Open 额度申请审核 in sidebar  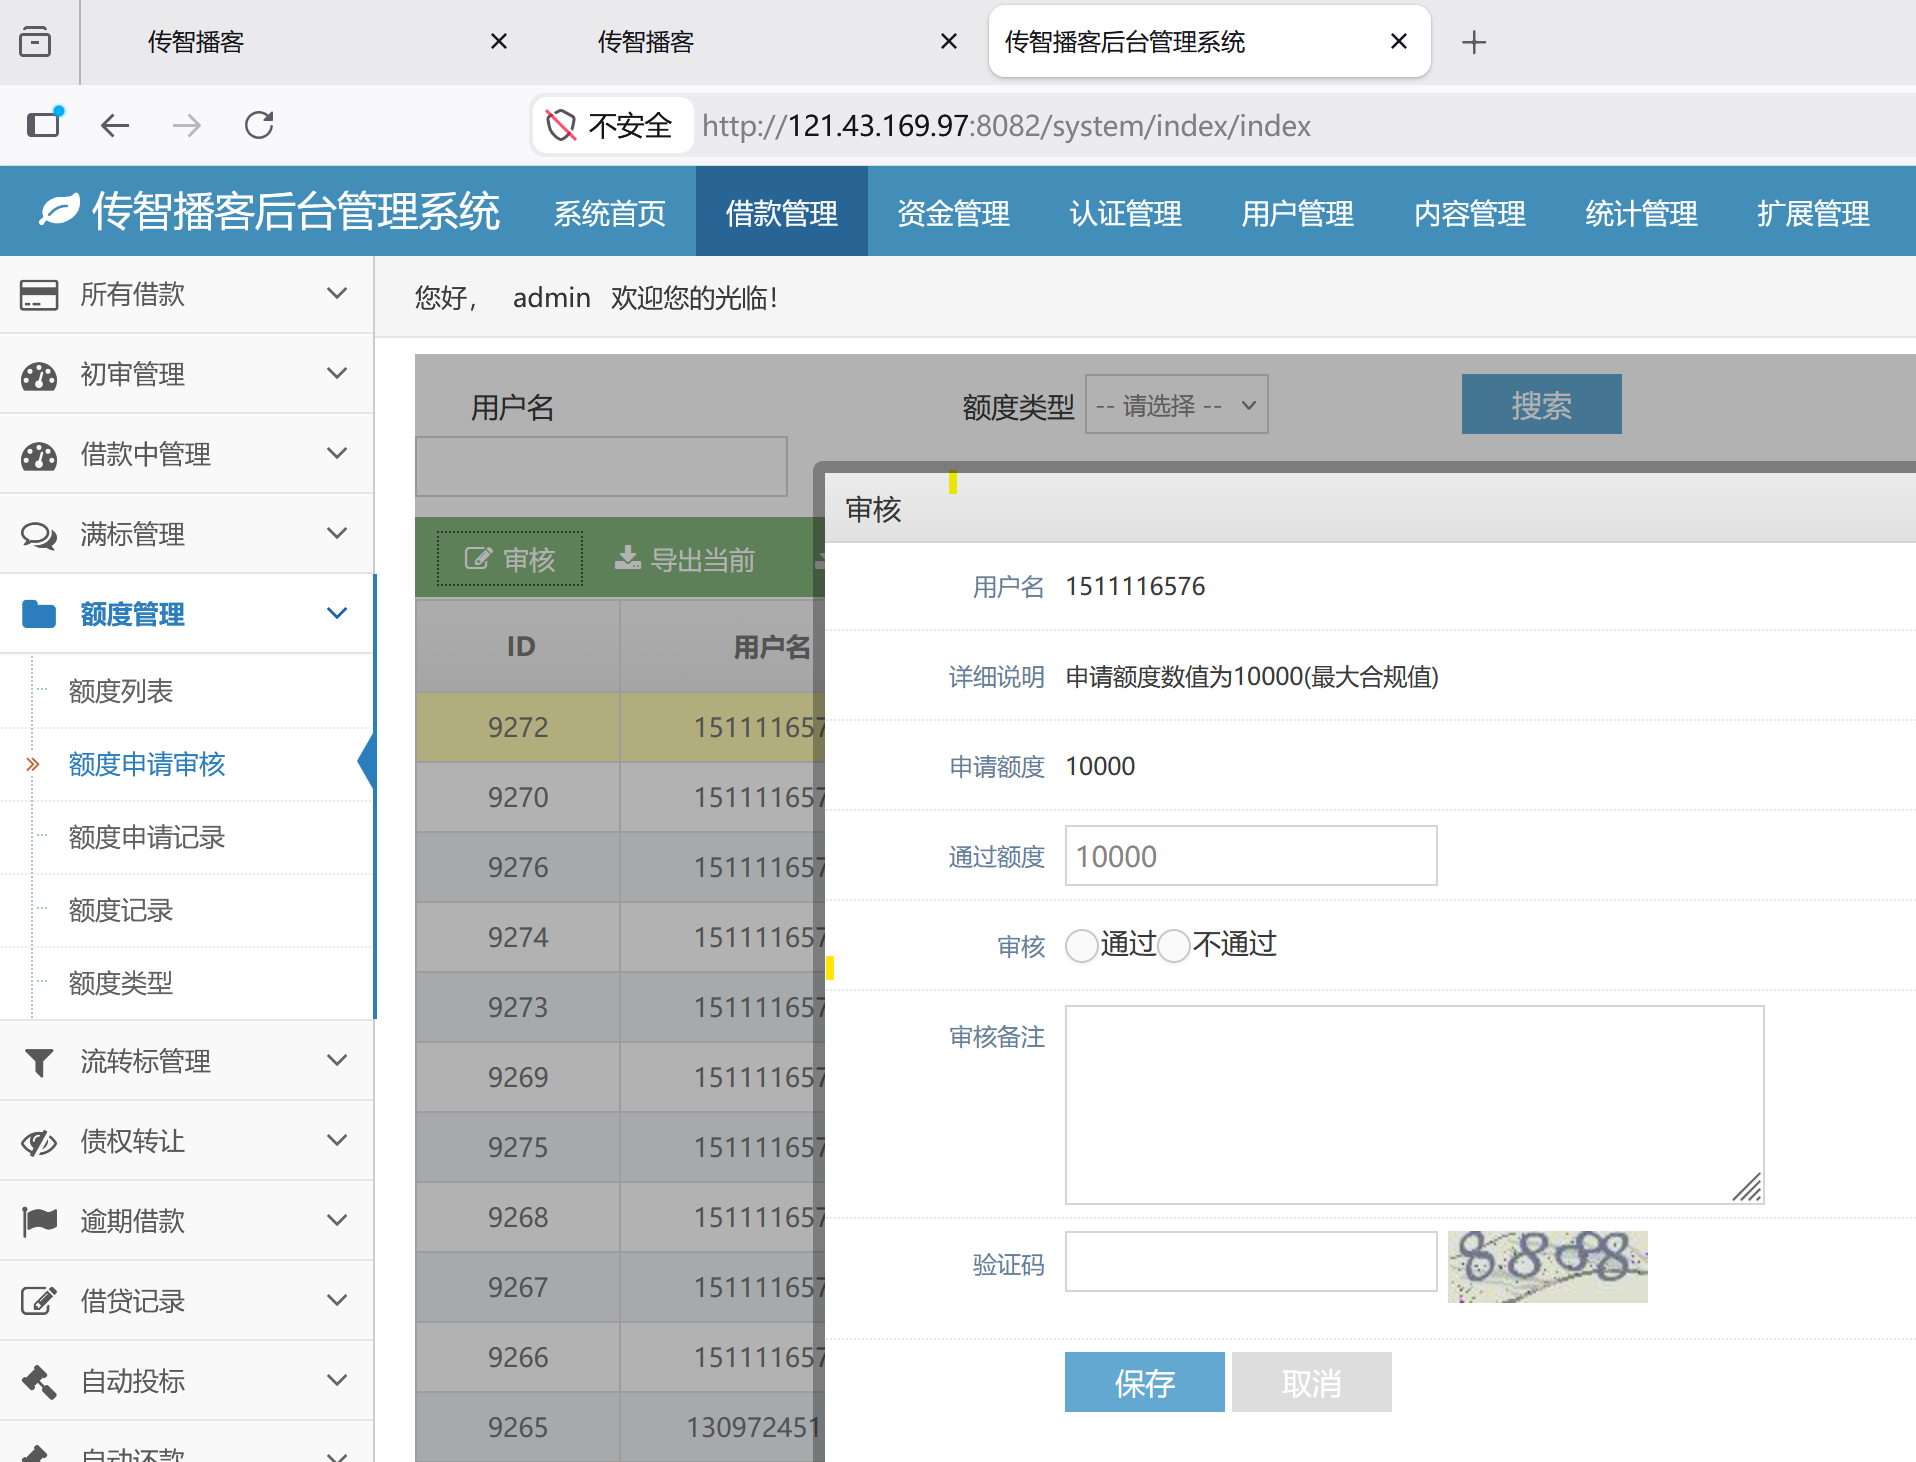[x=147, y=764]
